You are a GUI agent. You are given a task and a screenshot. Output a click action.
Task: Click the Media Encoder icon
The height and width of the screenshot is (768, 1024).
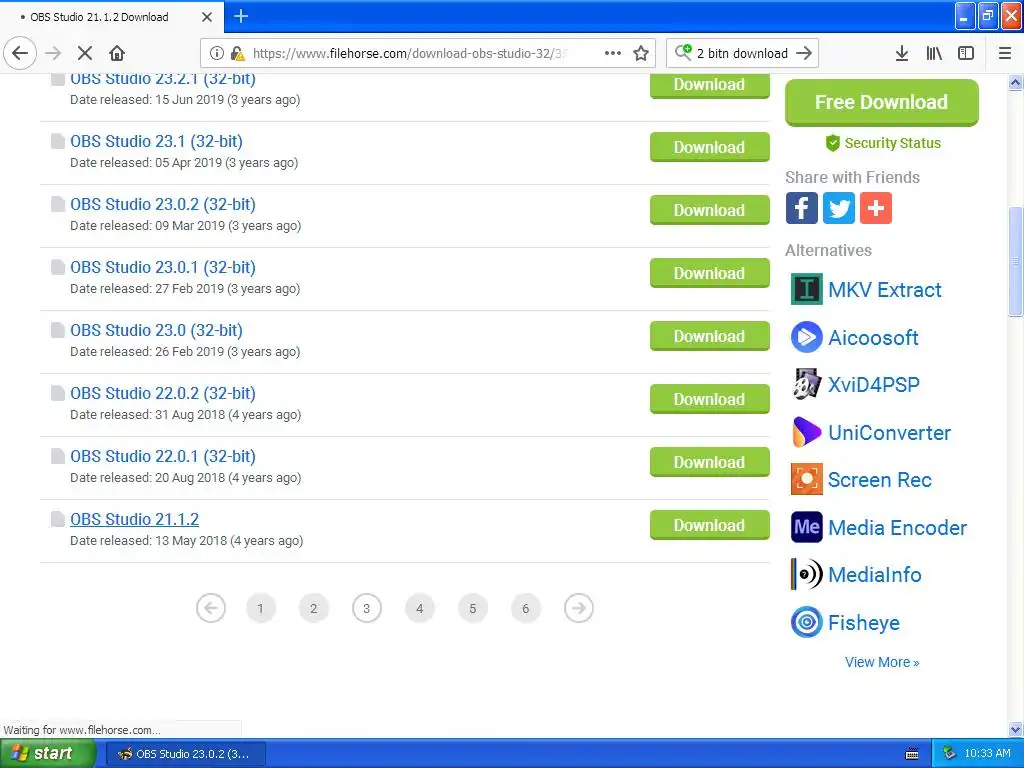(807, 527)
